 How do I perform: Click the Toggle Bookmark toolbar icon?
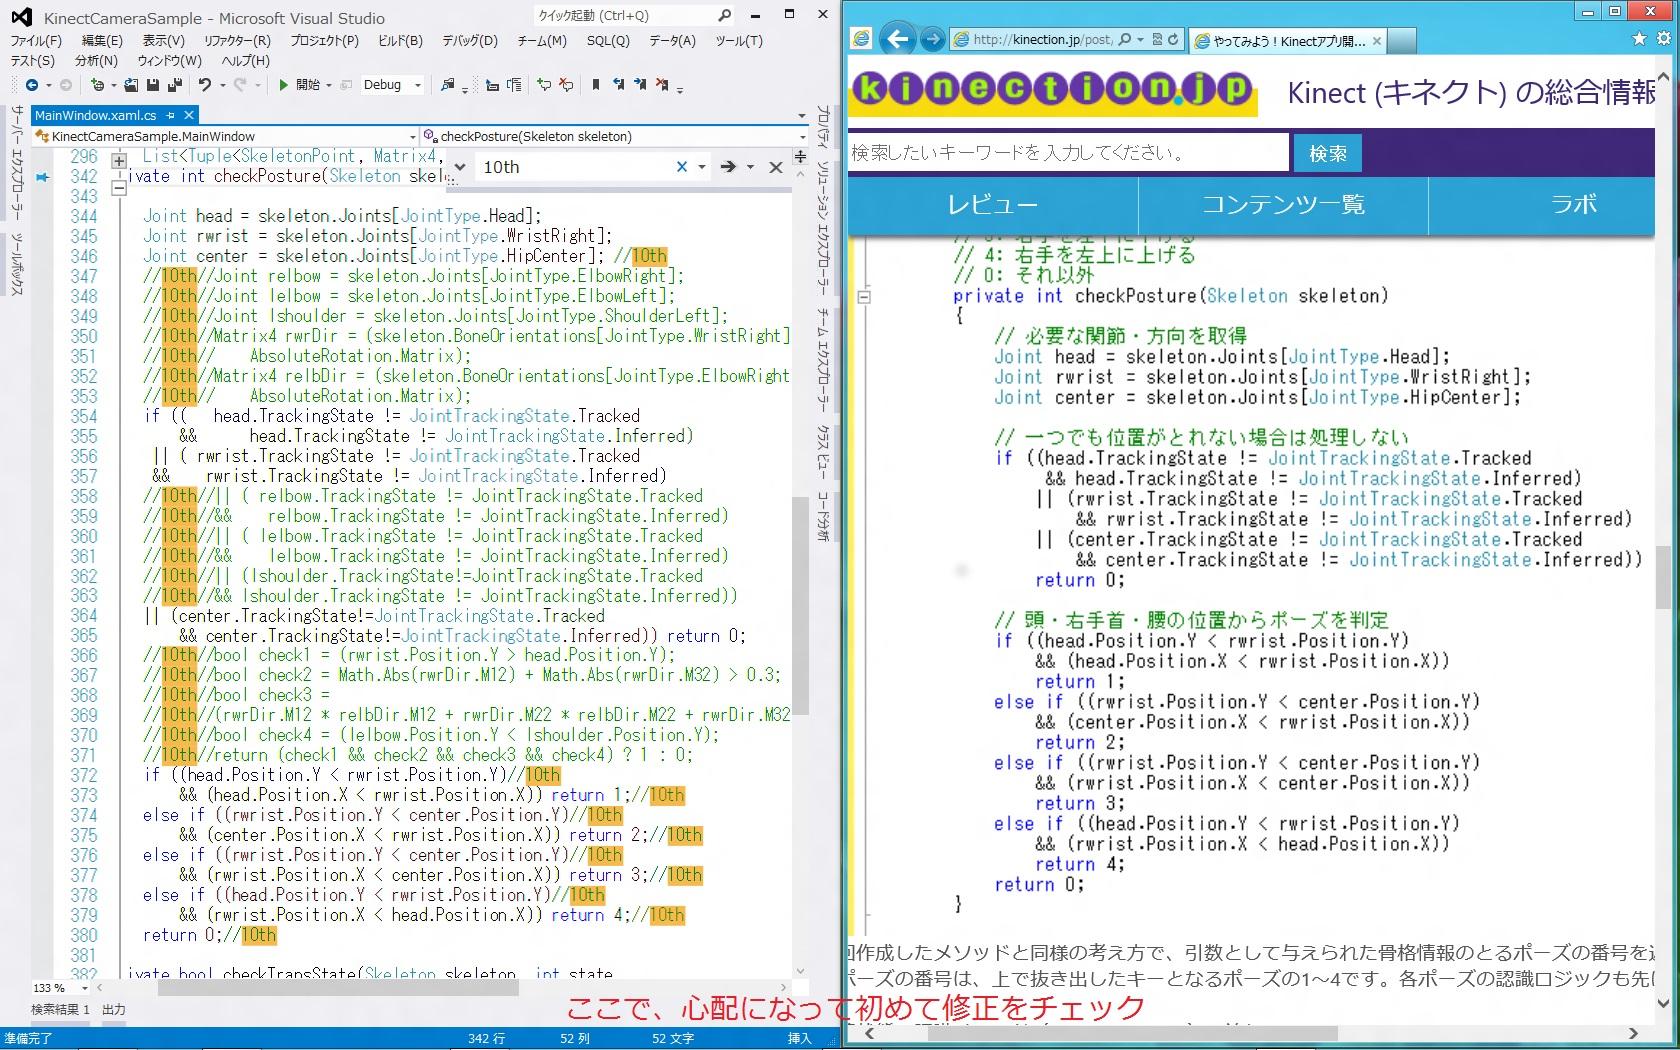596,85
